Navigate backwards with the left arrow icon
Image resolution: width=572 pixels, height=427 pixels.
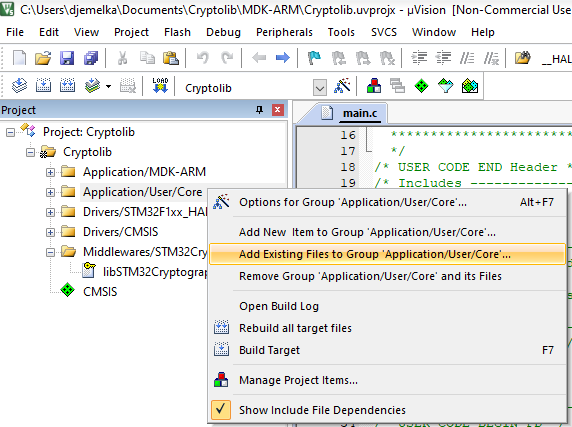pyautogui.click(x=259, y=58)
